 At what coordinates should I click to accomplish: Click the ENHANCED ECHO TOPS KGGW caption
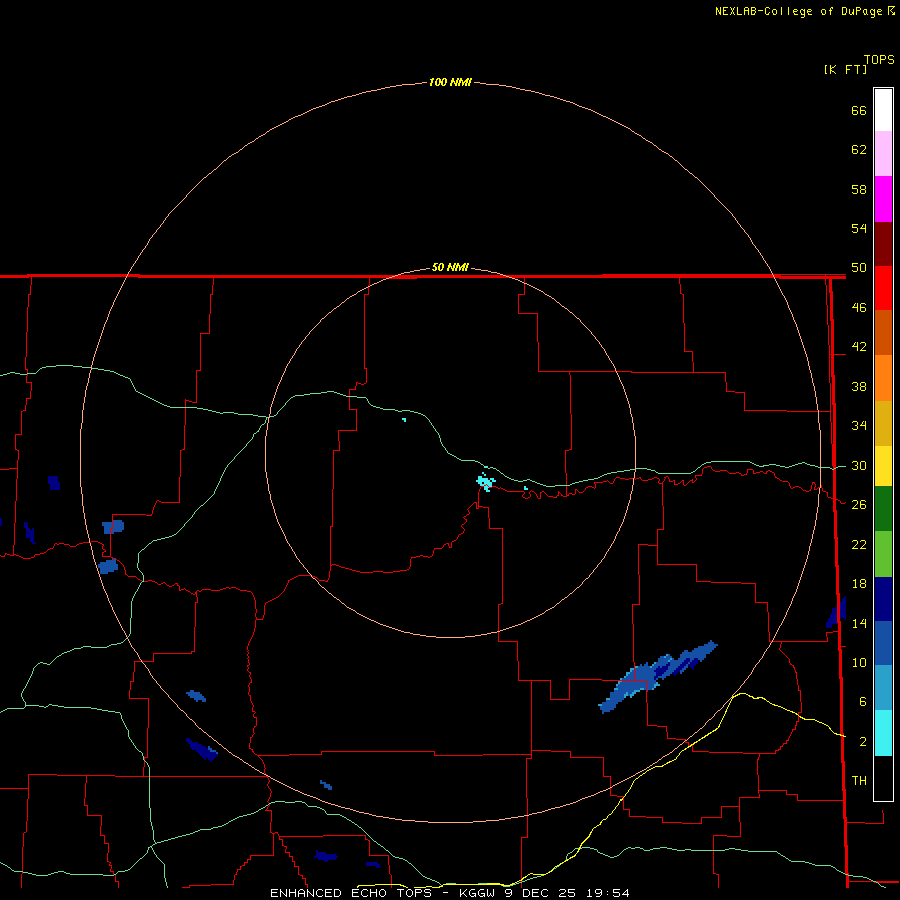450,893
